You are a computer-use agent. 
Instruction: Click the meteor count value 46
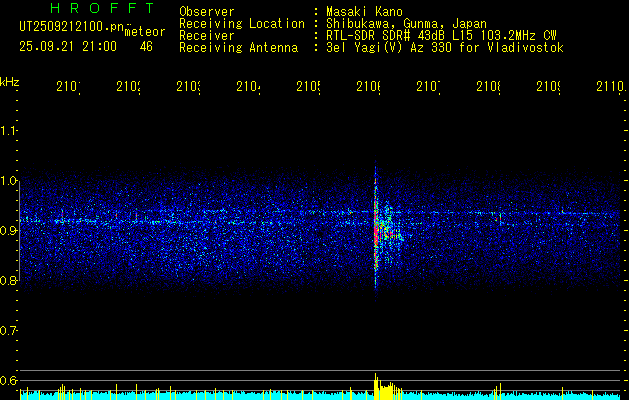(146, 47)
